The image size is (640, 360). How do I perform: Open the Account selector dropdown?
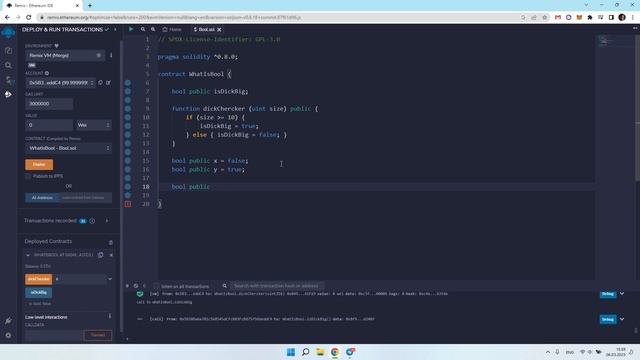(x=60, y=83)
